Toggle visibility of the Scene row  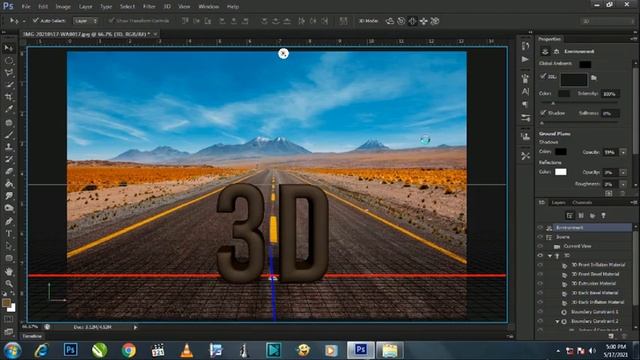tap(540, 237)
